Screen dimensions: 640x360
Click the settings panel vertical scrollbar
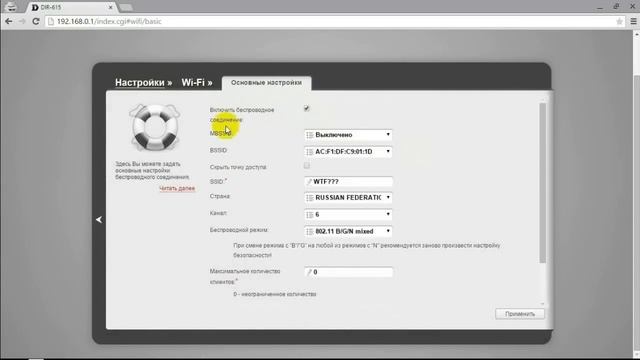click(542, 183)
